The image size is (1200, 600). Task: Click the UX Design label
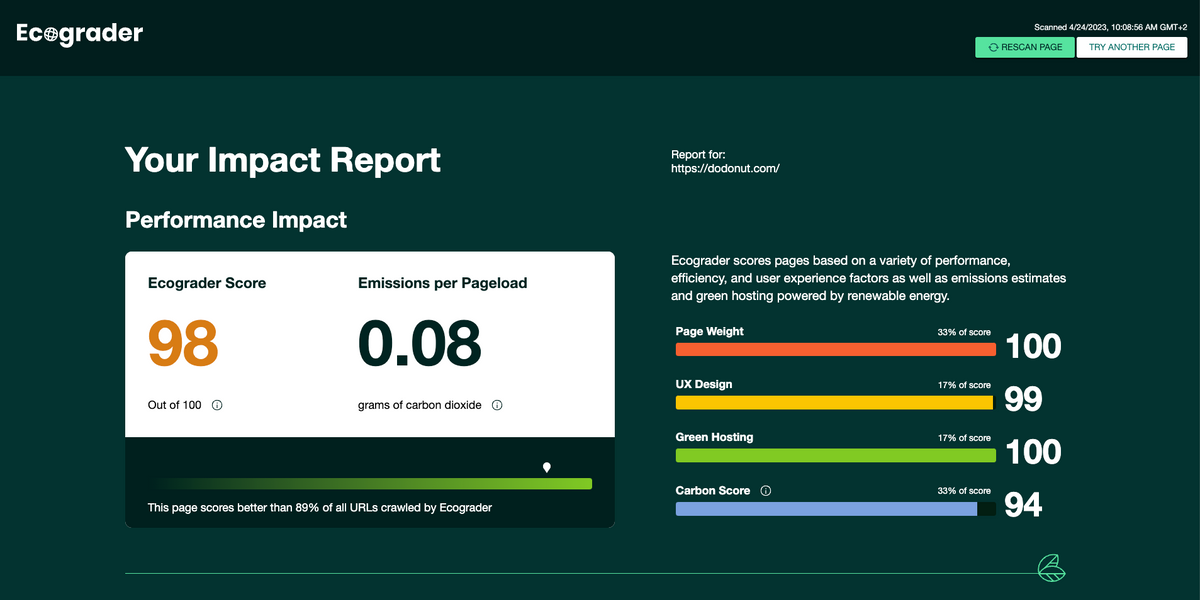click(704, 384)
